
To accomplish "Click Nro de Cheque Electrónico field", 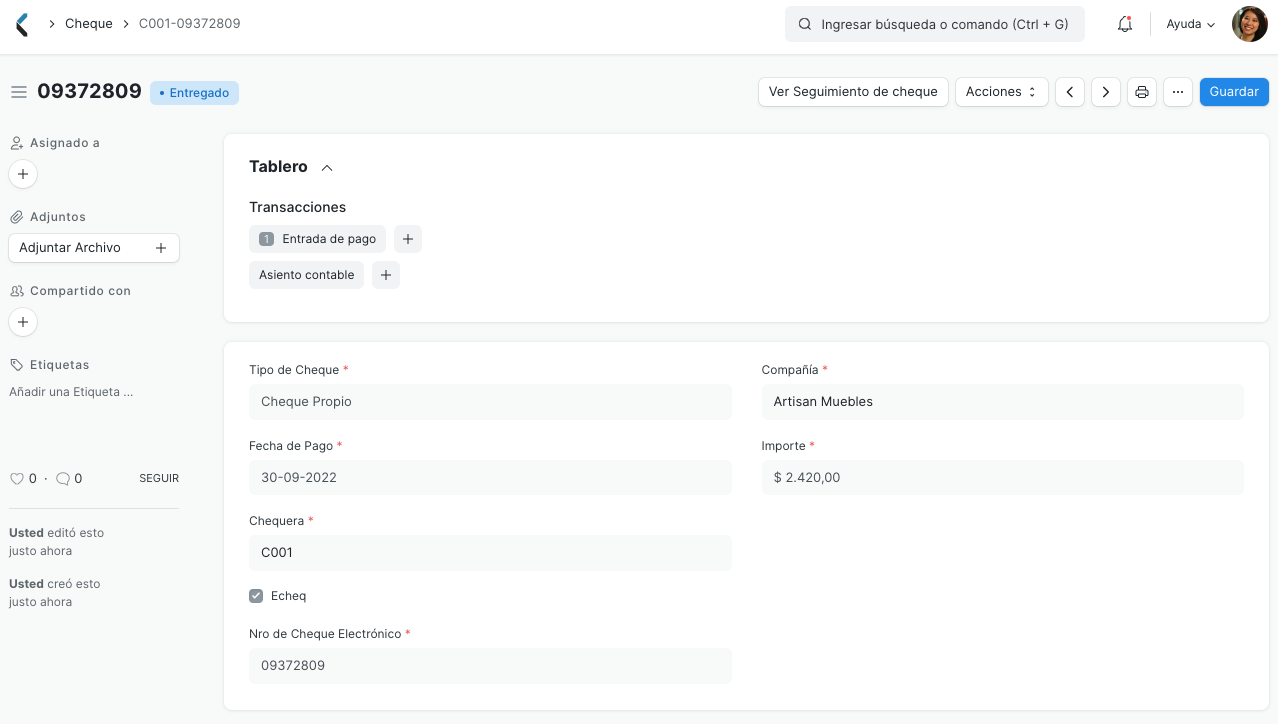I will 490,666.
